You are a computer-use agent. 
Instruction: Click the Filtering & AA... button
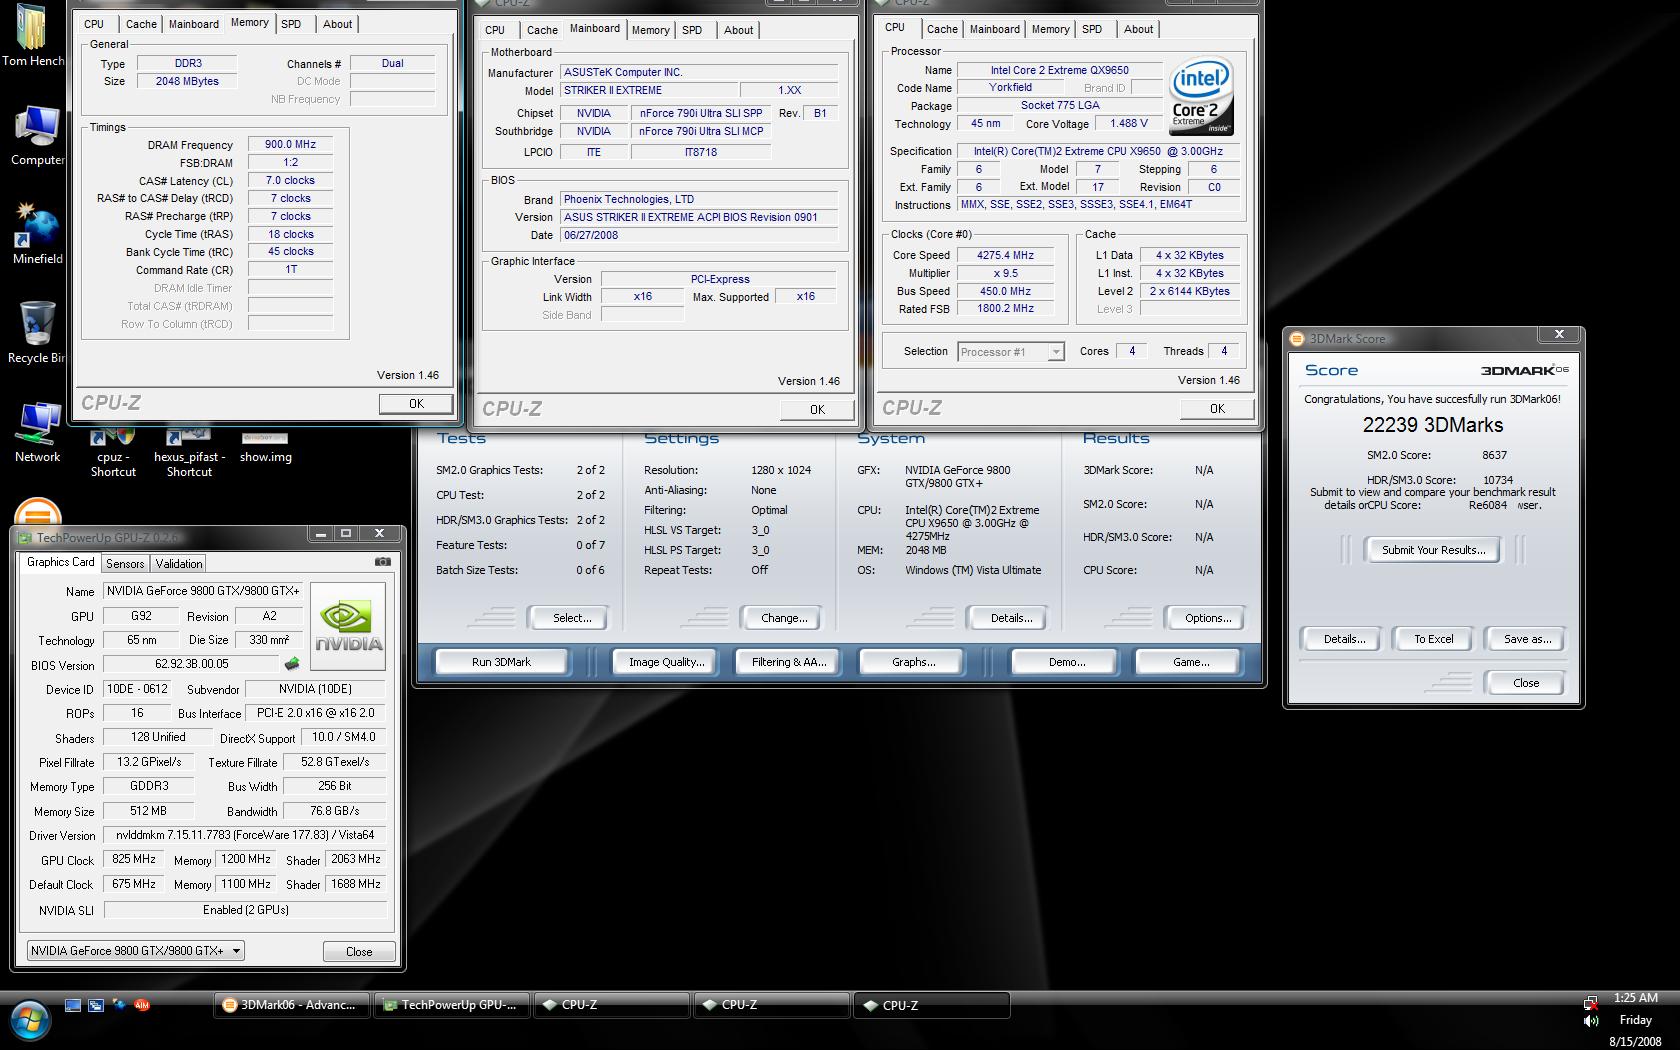coord(789,662)
